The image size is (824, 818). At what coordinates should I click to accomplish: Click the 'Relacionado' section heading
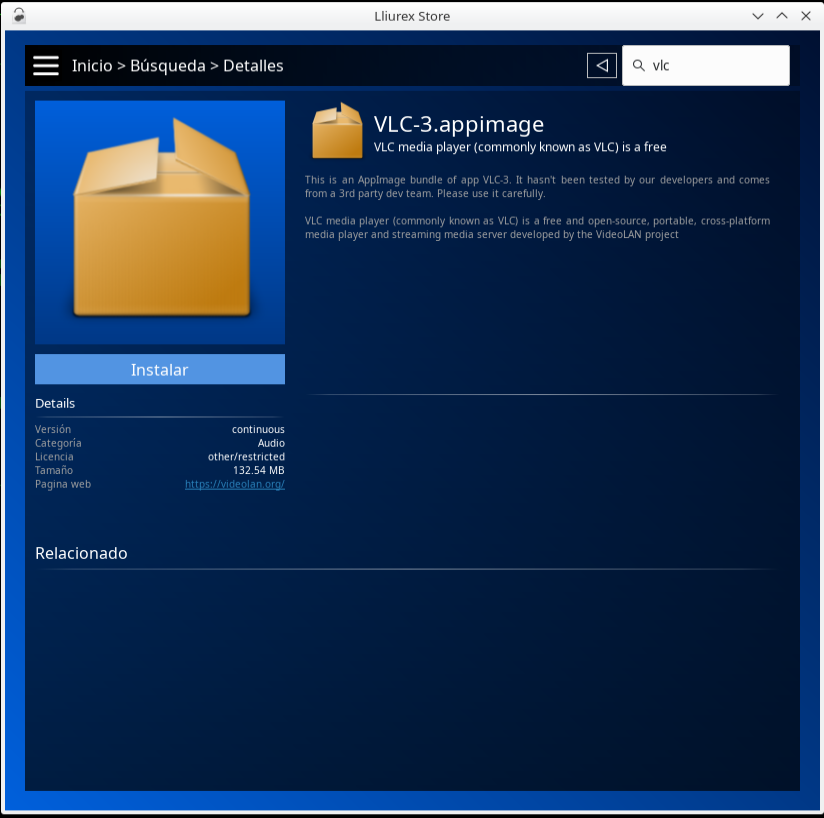[x=81, y=553]
